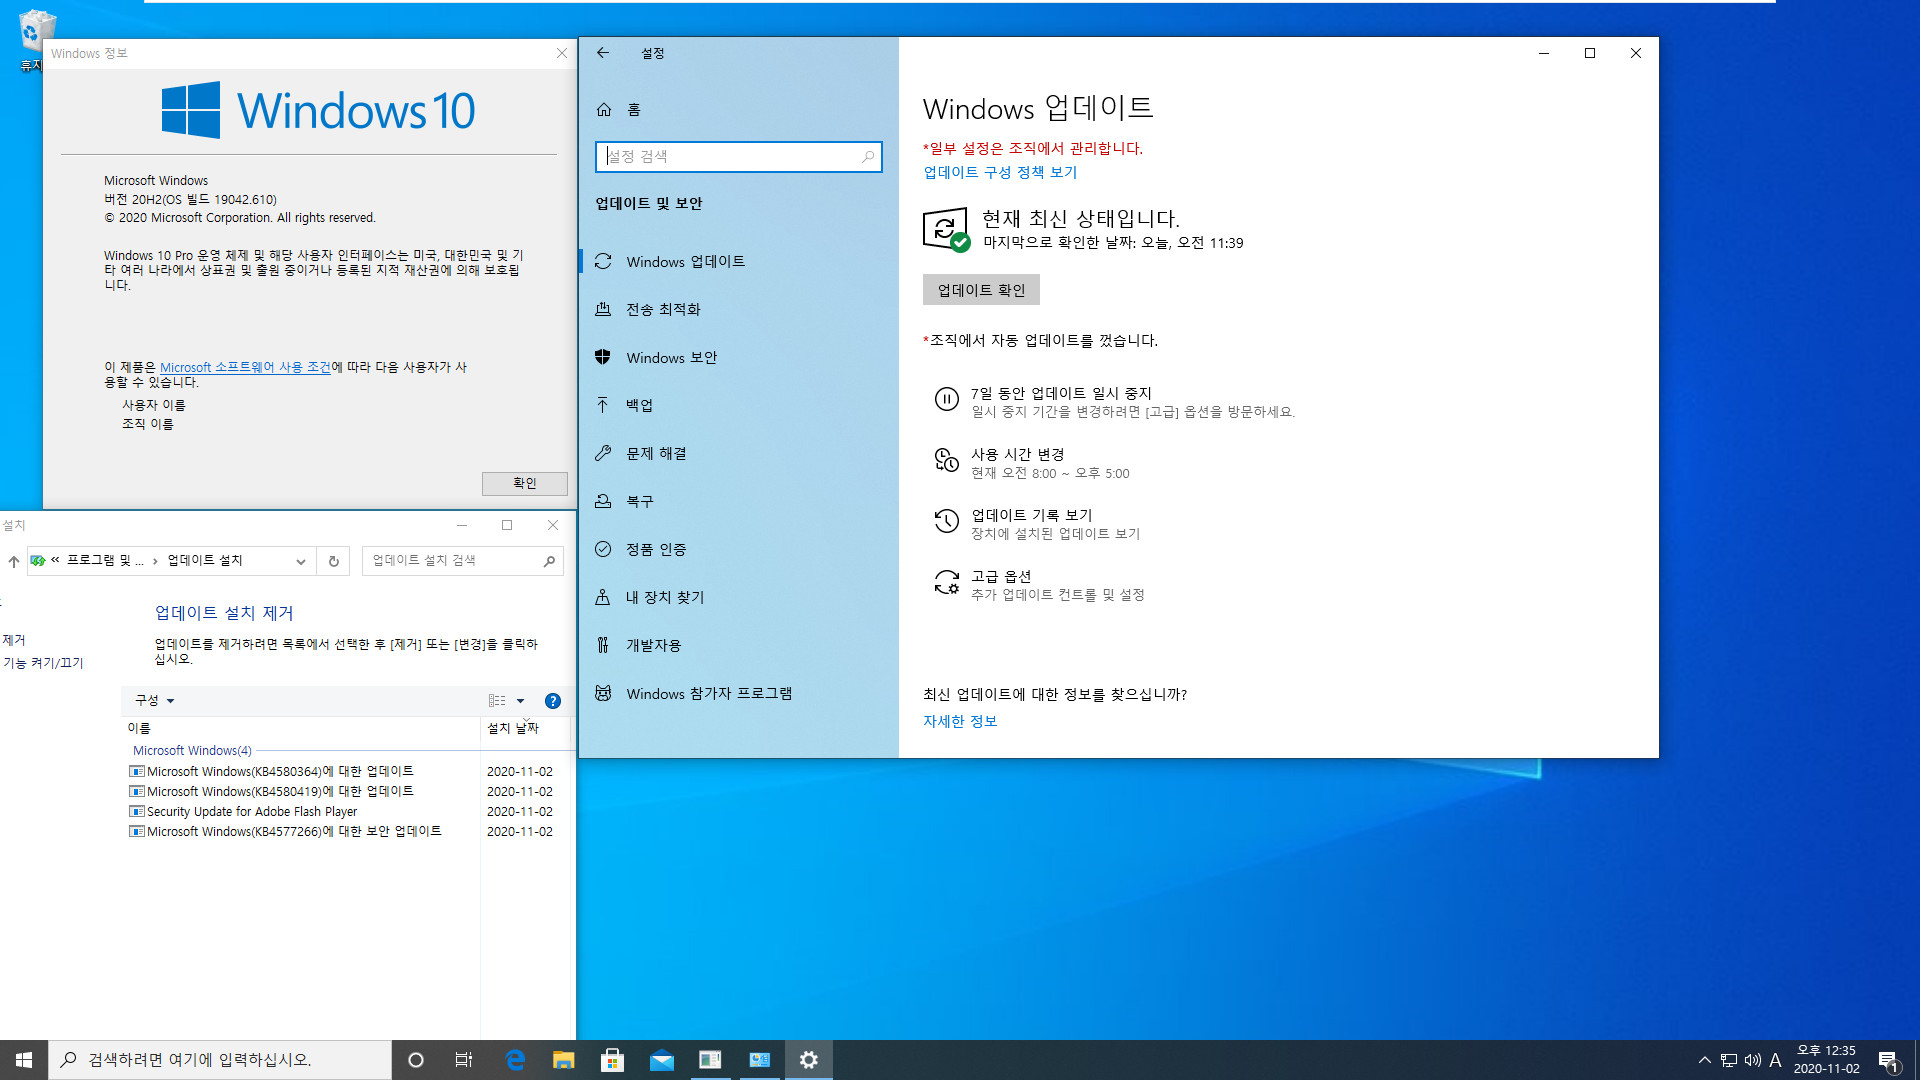The height and width of the screenshot is (1080, 1920).
Task: Click the 업데이트 확인 button
Action: click(x=981, y=290)
